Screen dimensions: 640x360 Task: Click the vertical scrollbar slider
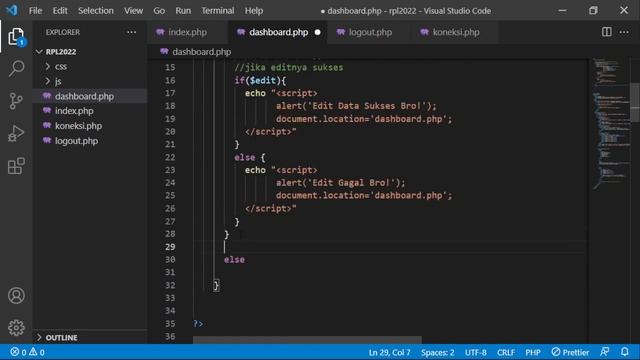pos(635,102)
